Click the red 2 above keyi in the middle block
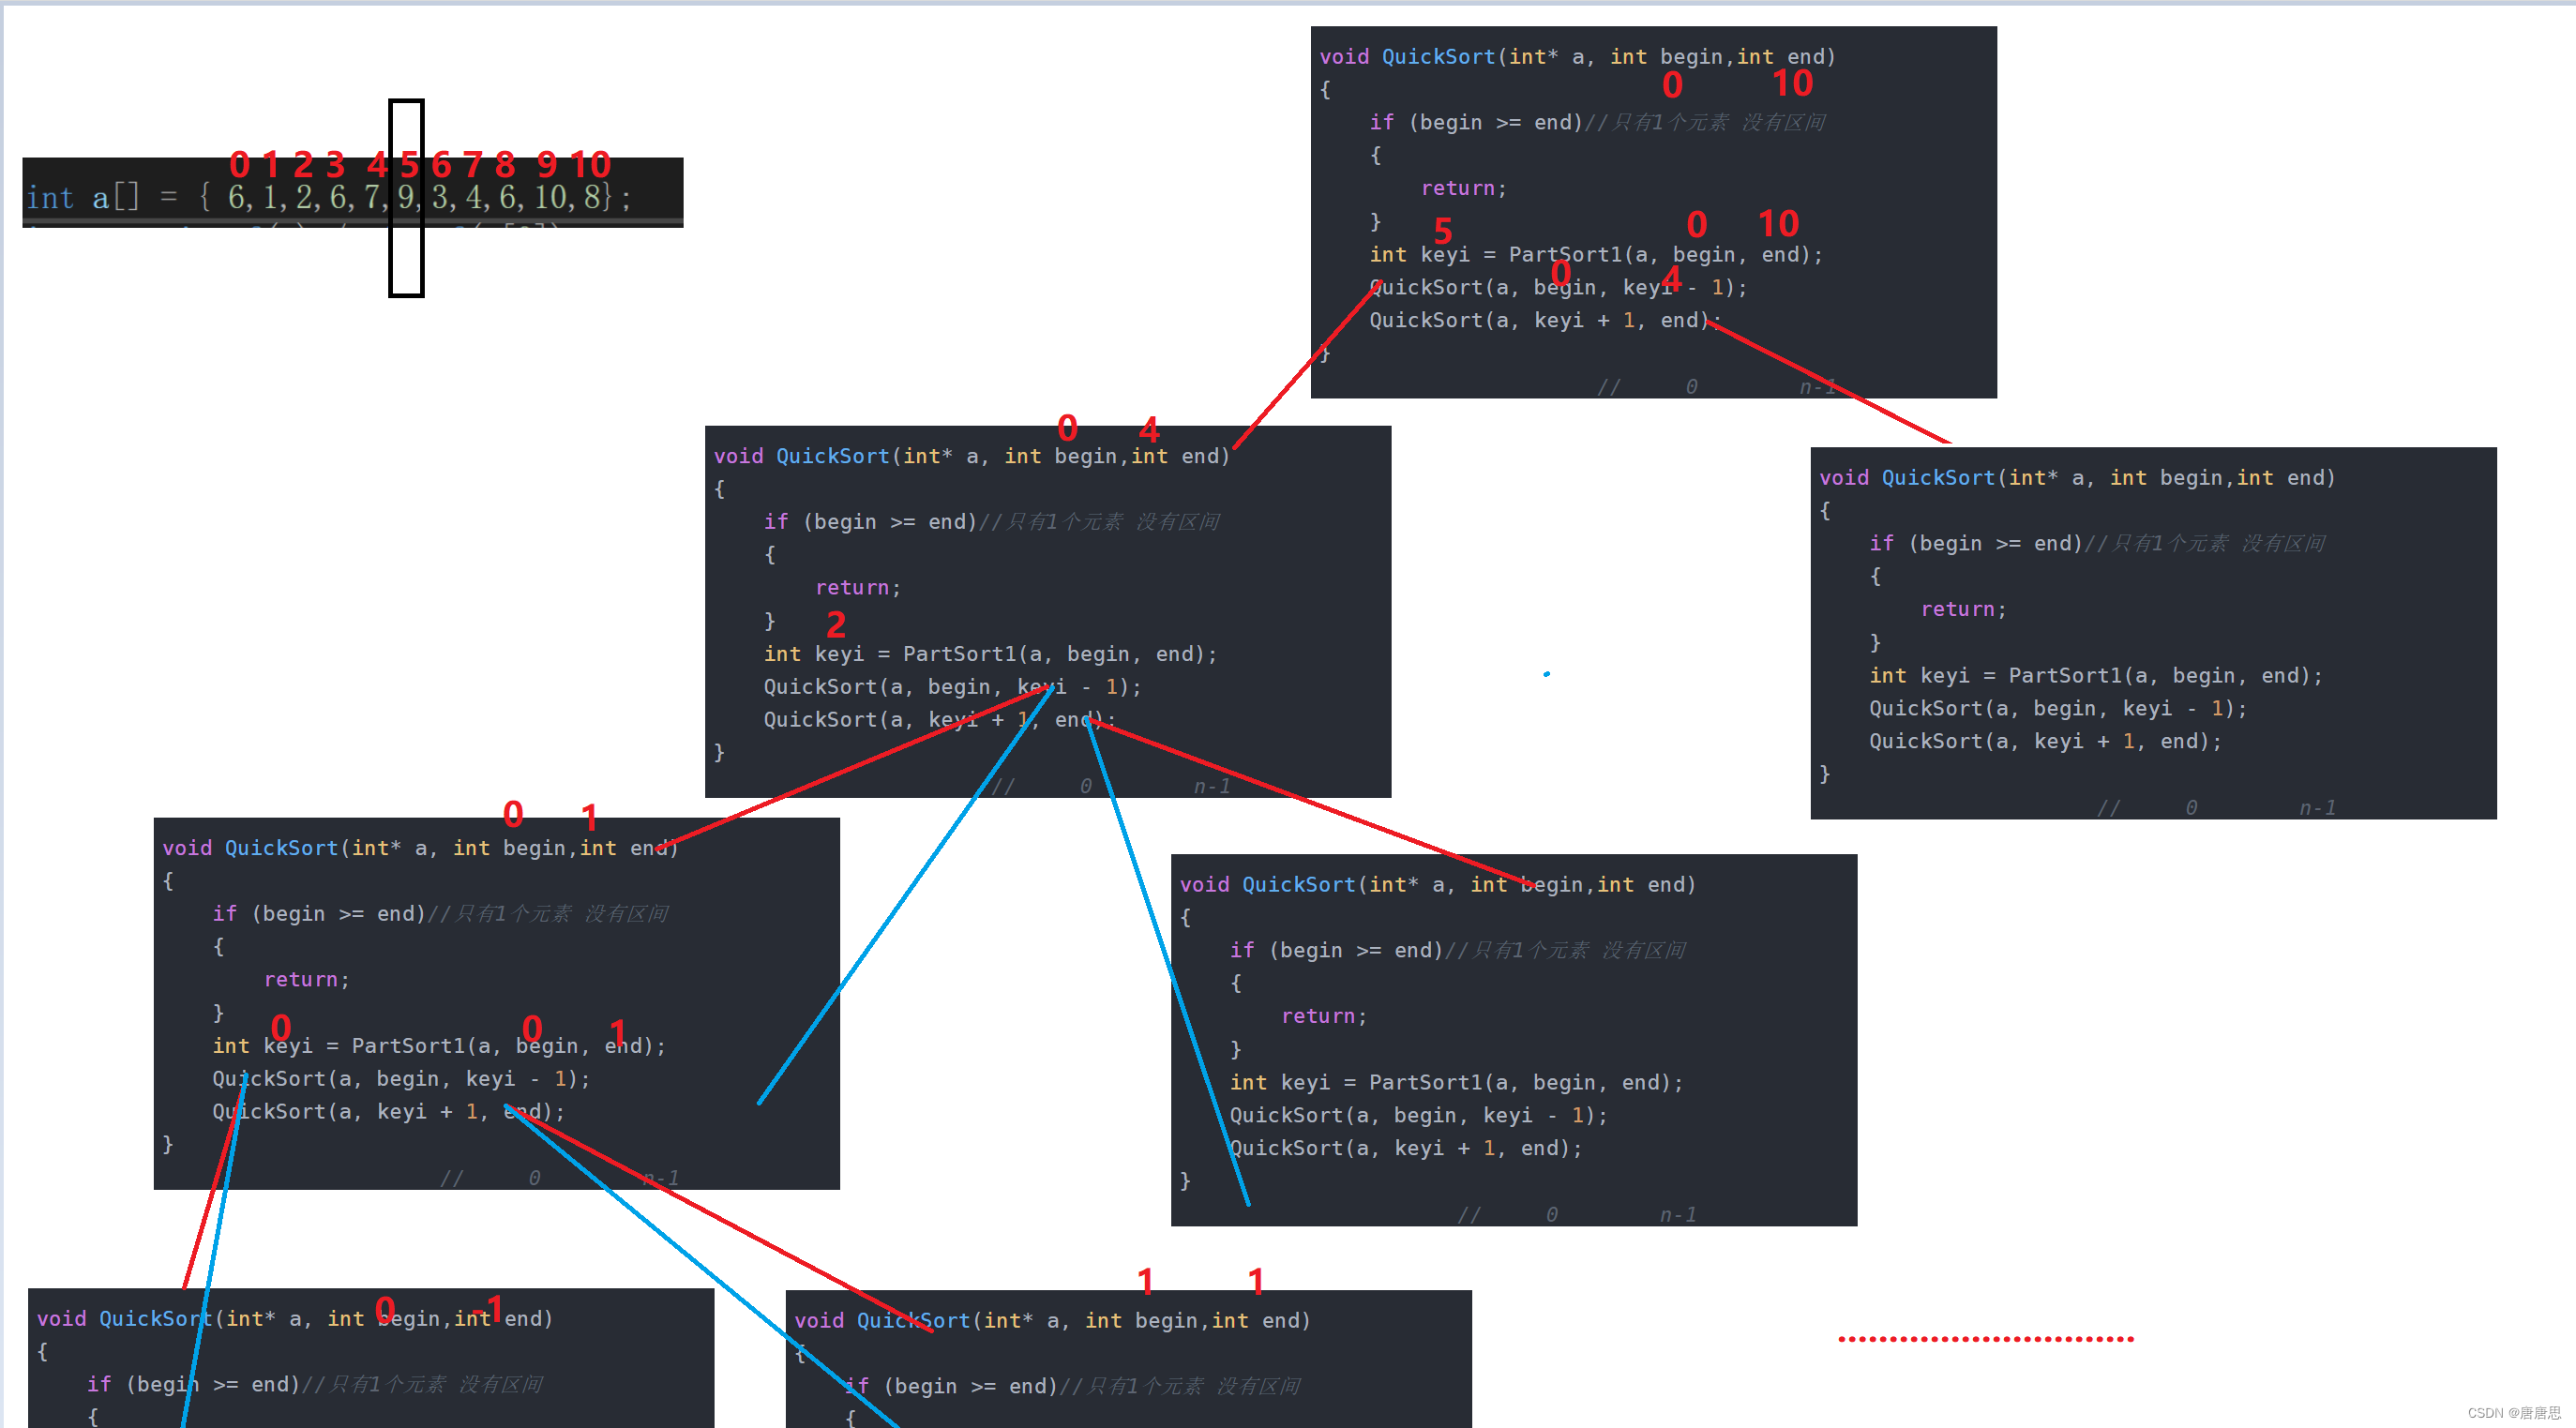2576x1428 pixels. click(x=836, y=625)
